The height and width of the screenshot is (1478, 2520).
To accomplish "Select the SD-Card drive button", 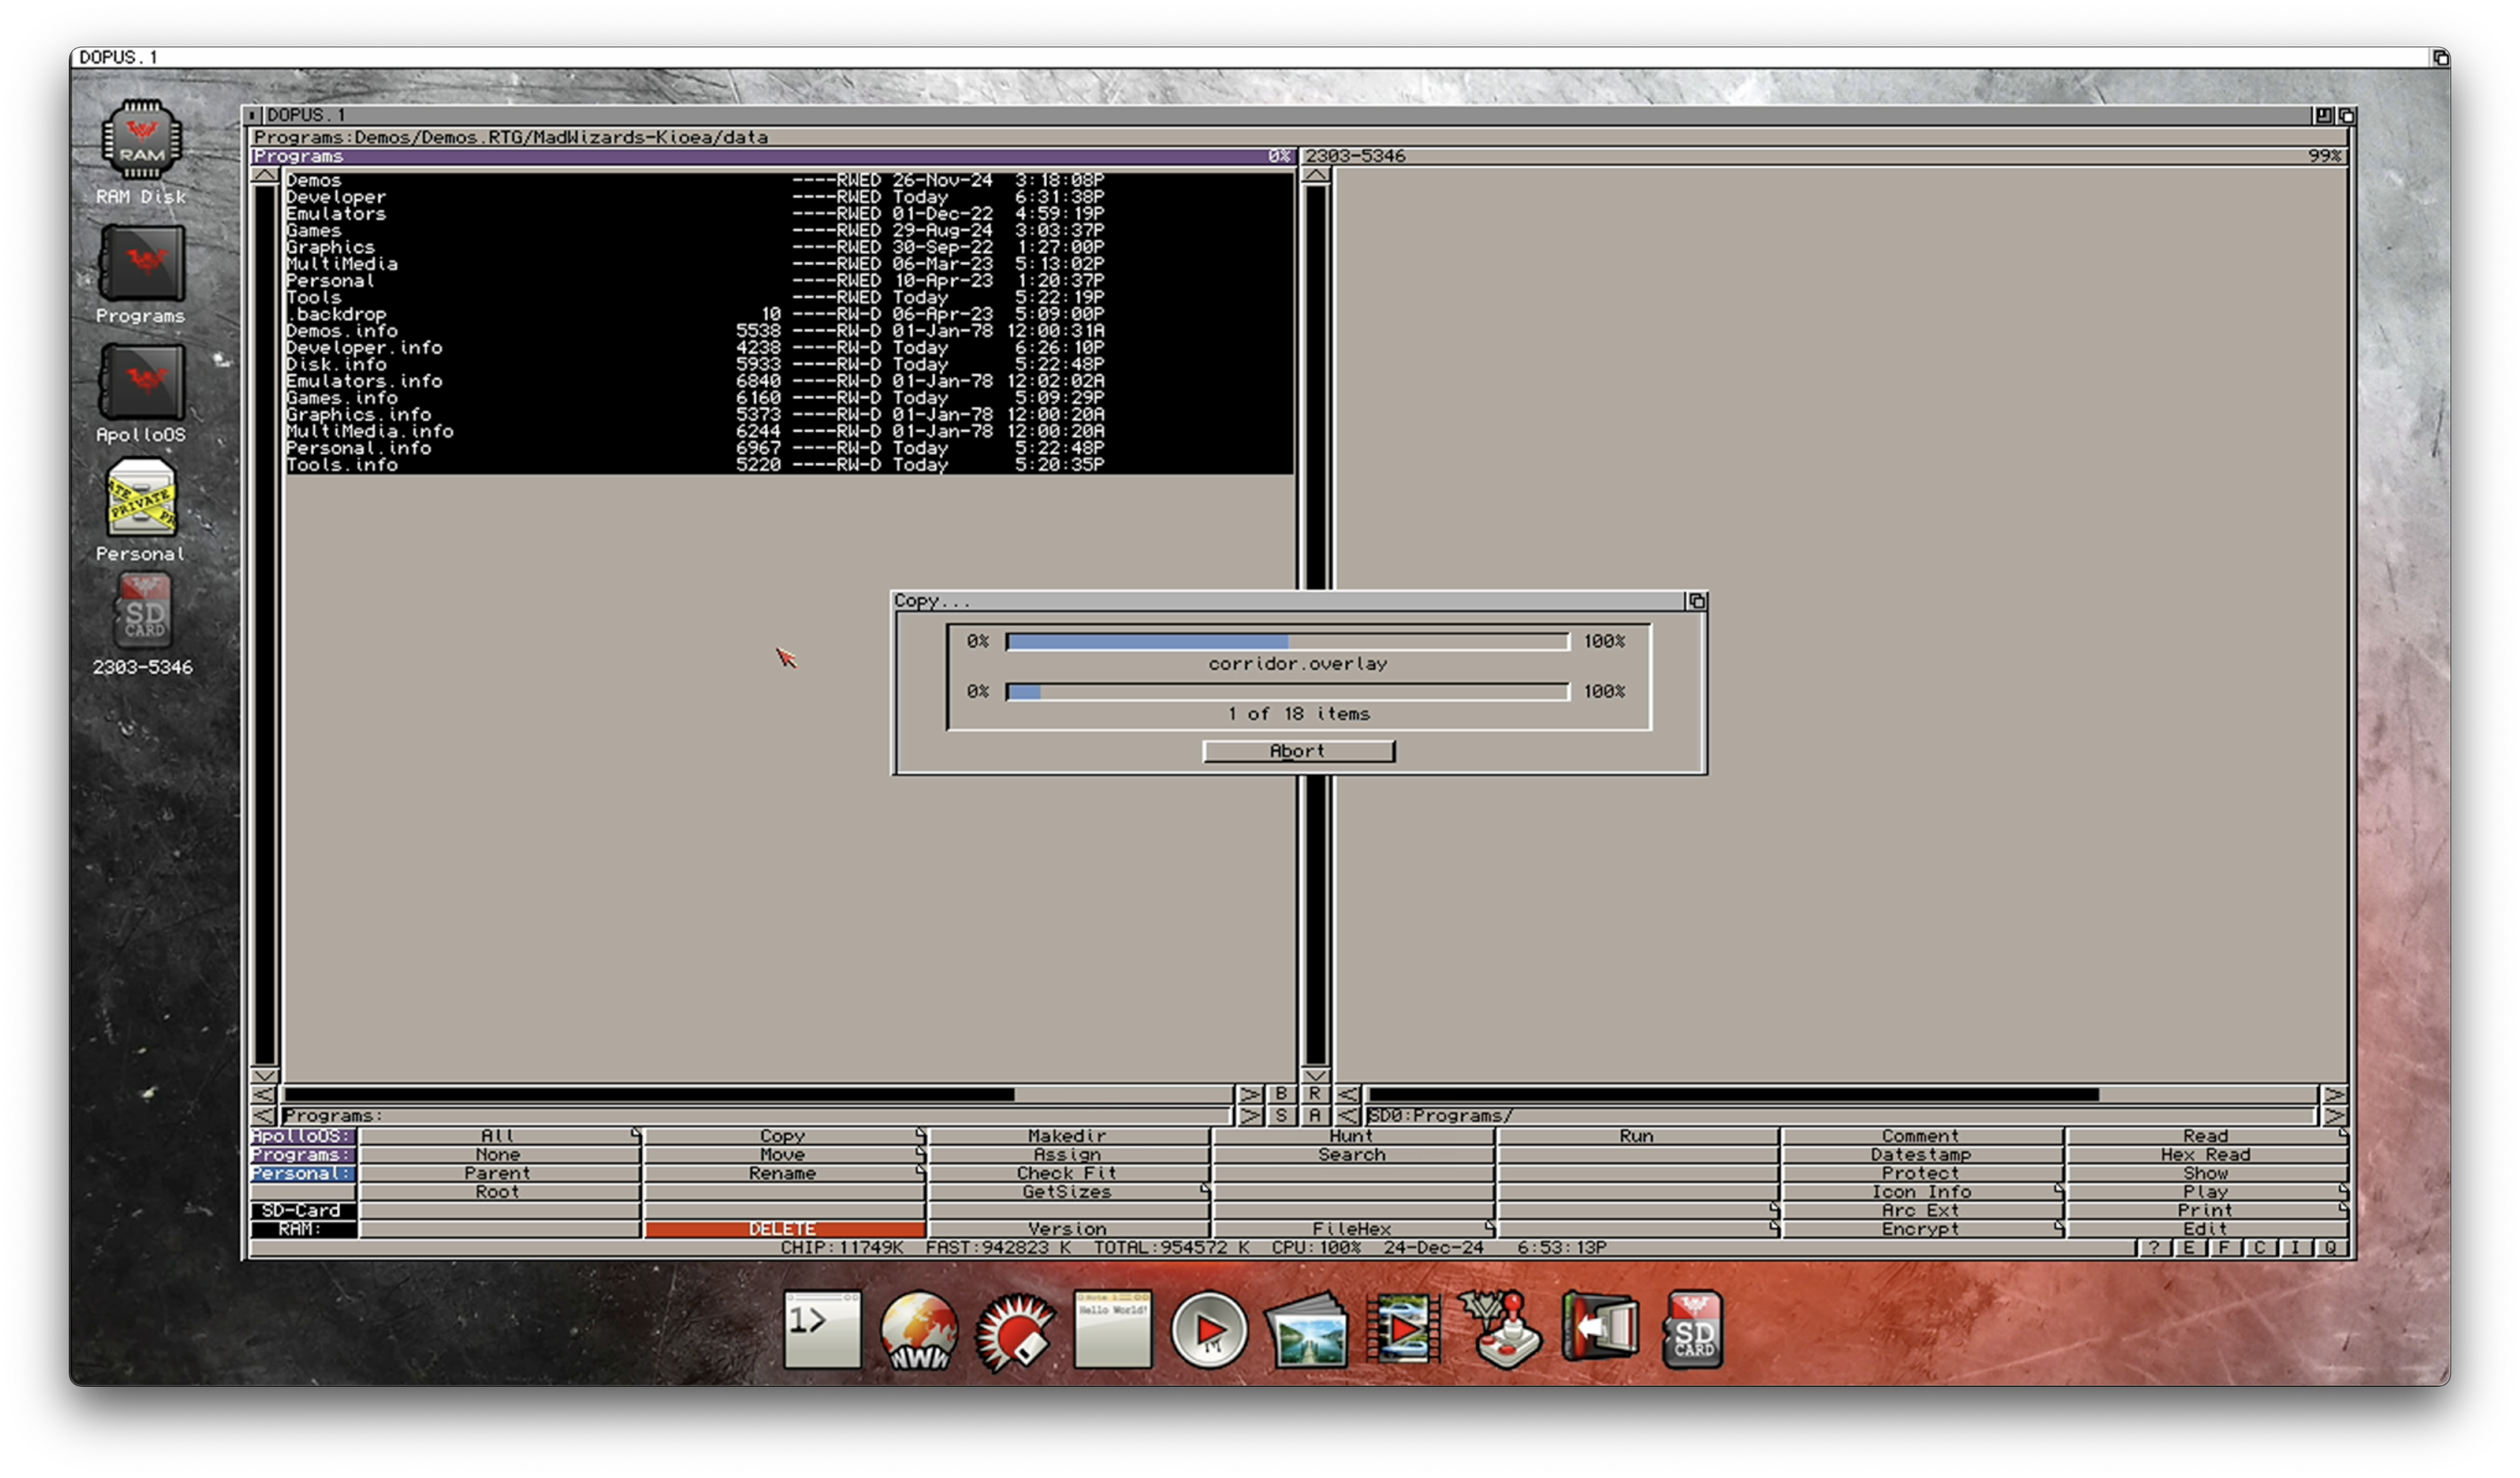I will tap(303, 1211).
